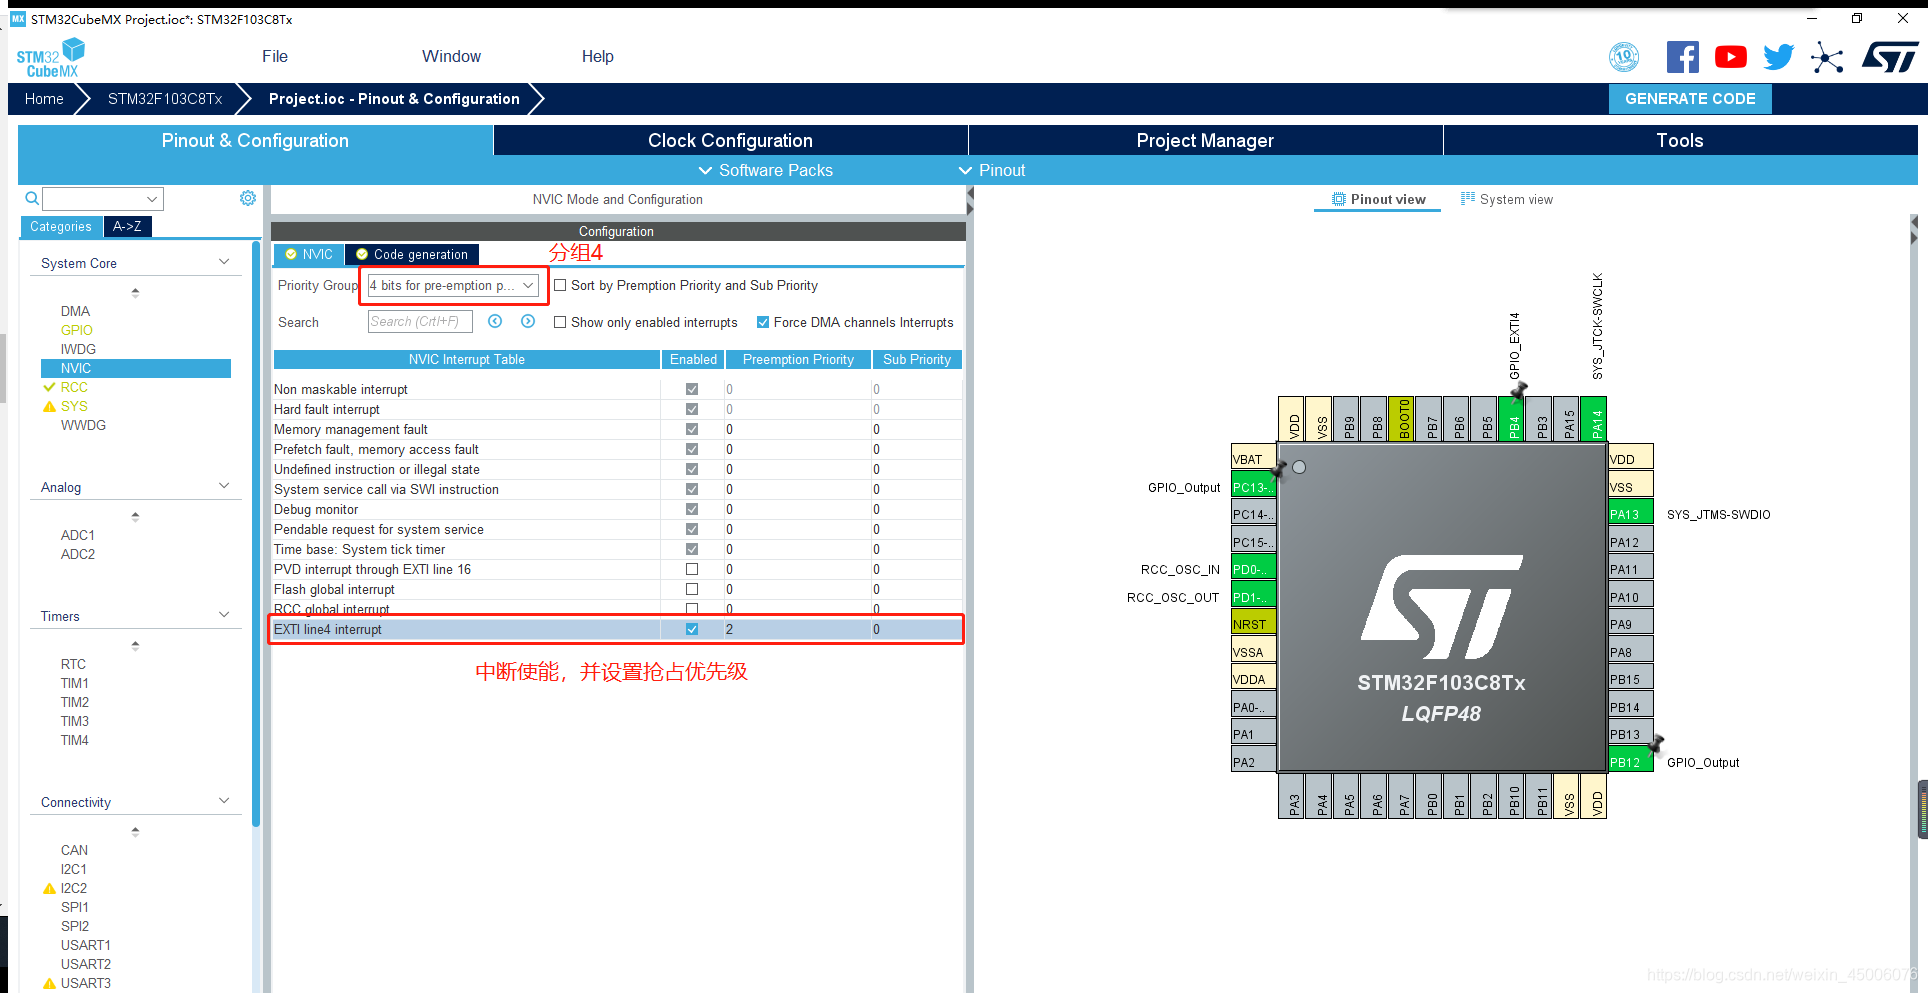1928x993 pixels.
Task: Switch to Clock Configuration tab
Action: pyautogui.click(x=730, y=140)
